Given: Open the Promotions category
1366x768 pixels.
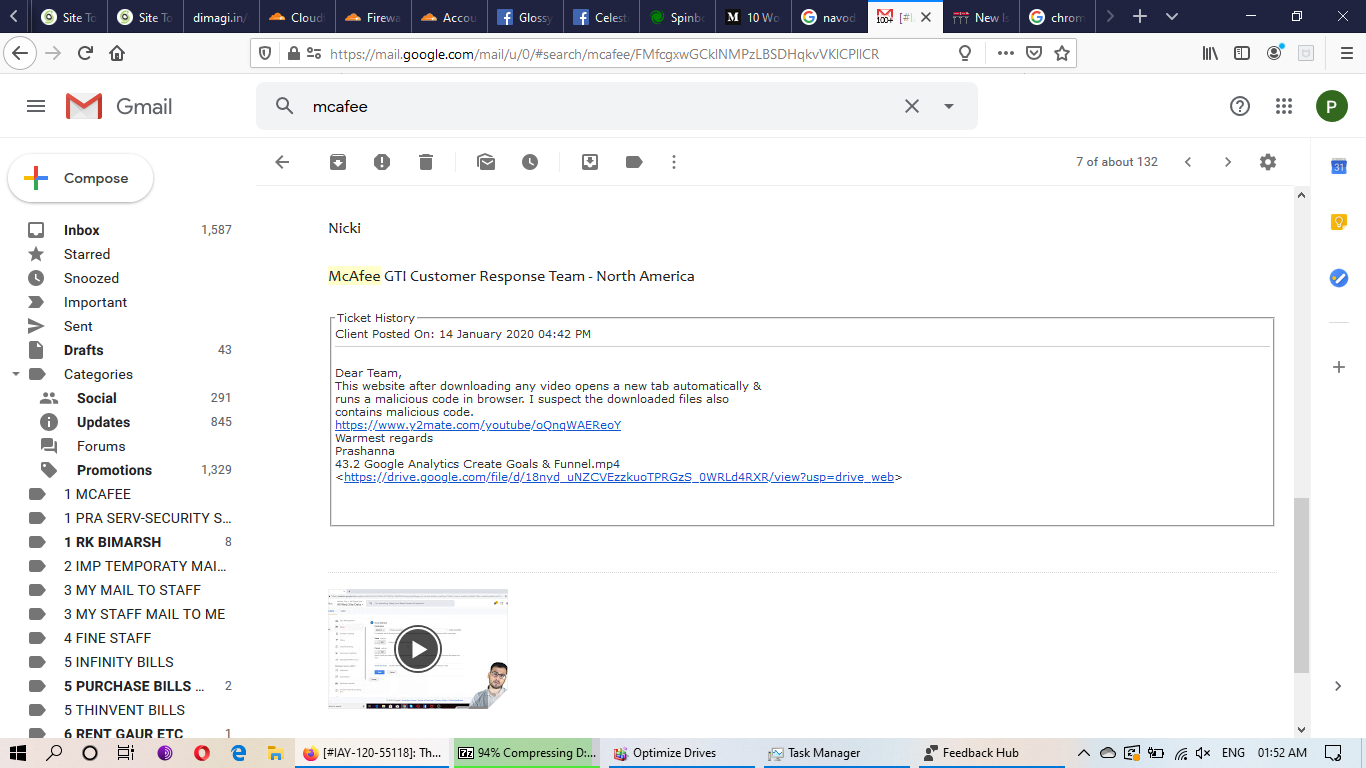Looking at the screenshot, I should coord(114,470).
